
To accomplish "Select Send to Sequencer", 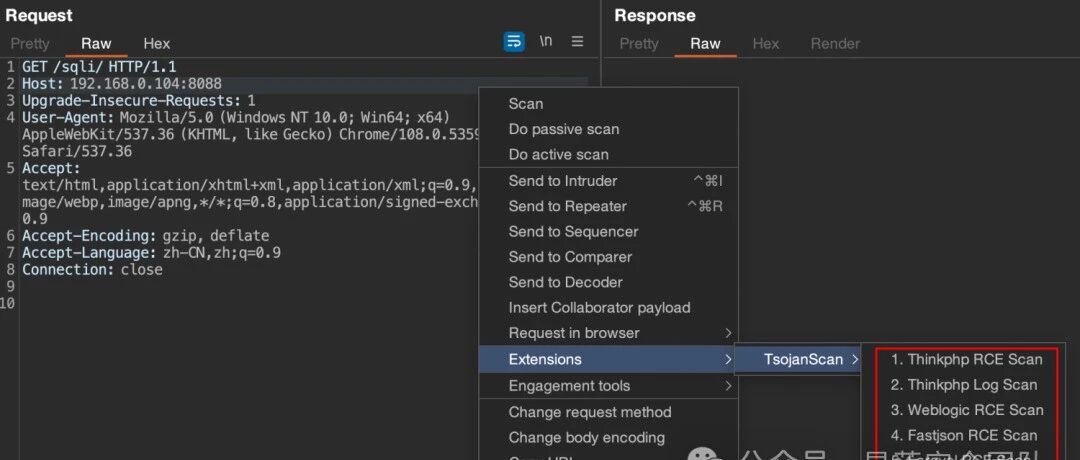I will (608, 232).
